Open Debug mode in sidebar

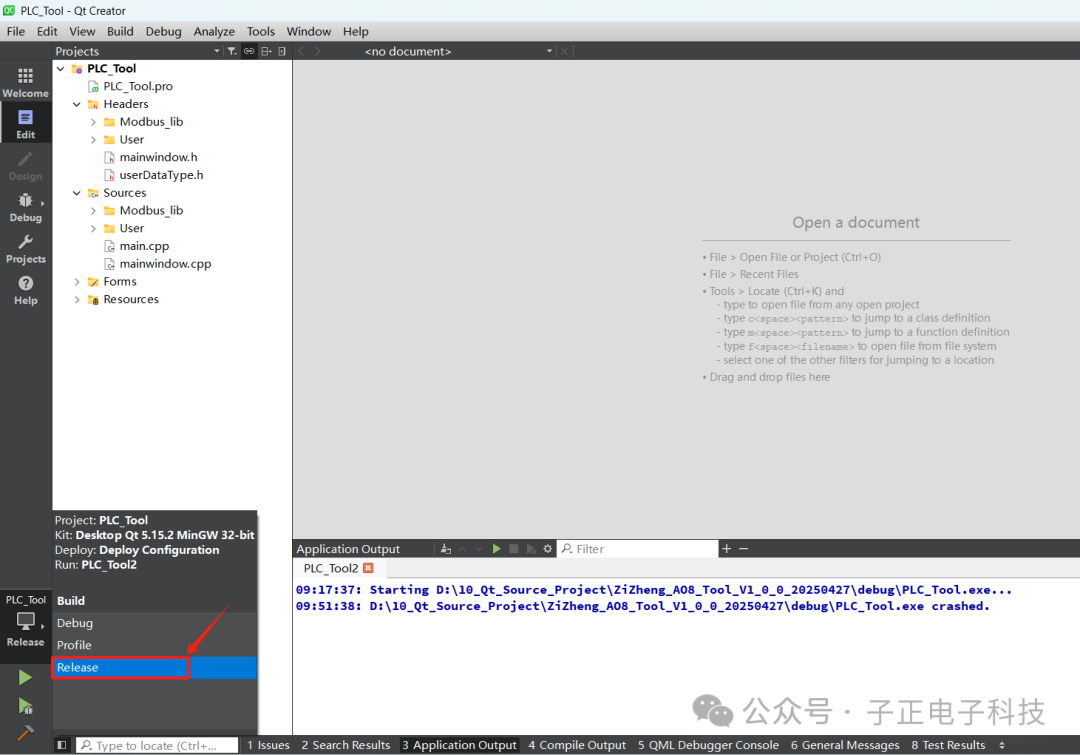pyautogui.click(x=25, y=207)
